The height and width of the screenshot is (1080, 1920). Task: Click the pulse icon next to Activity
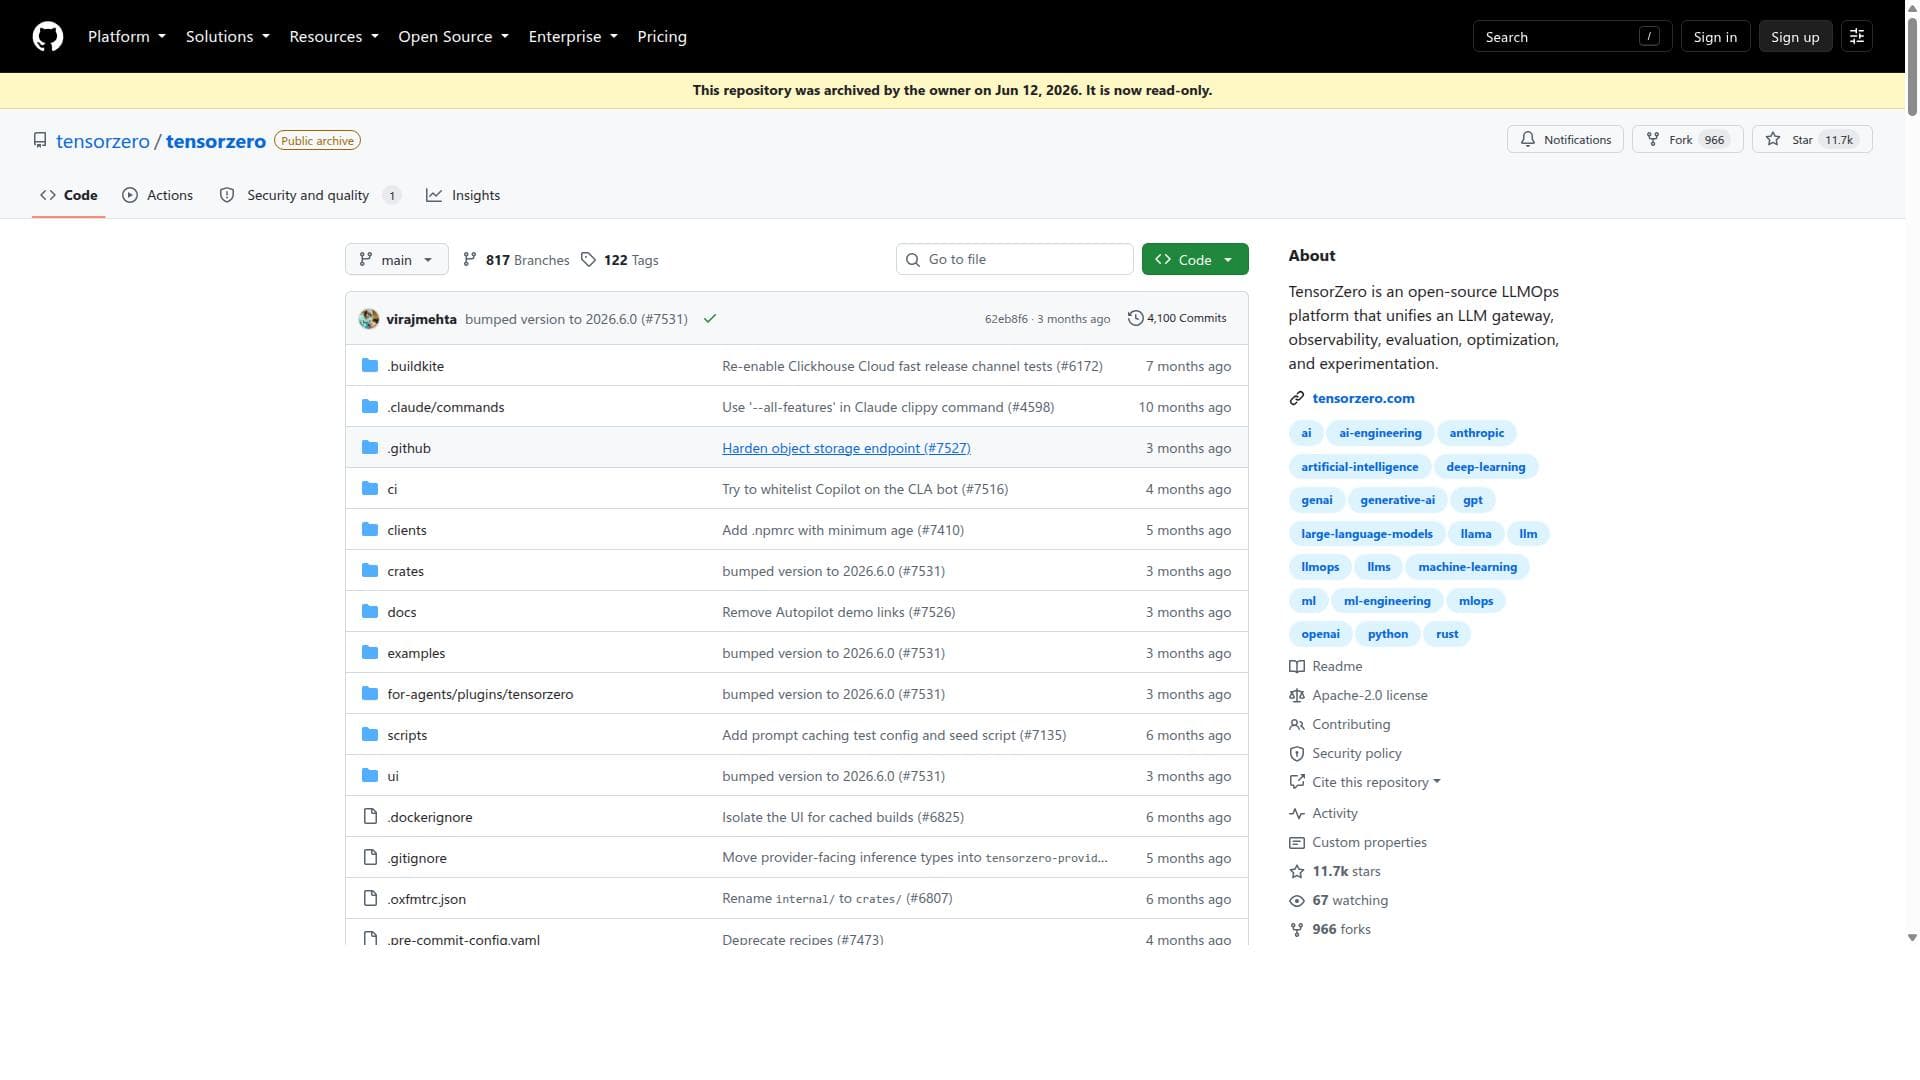(x=1297, y=814)
